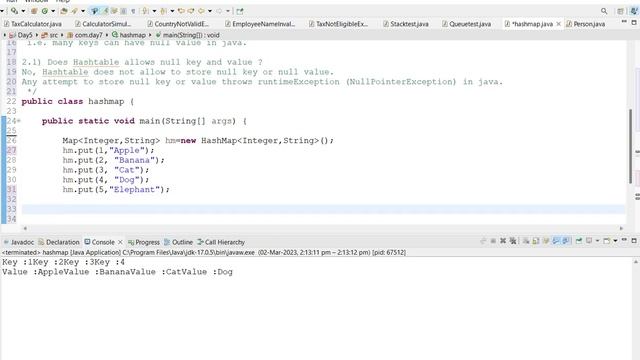
Task: Open New Console View dropdown arrow
Action: point(615,241)
